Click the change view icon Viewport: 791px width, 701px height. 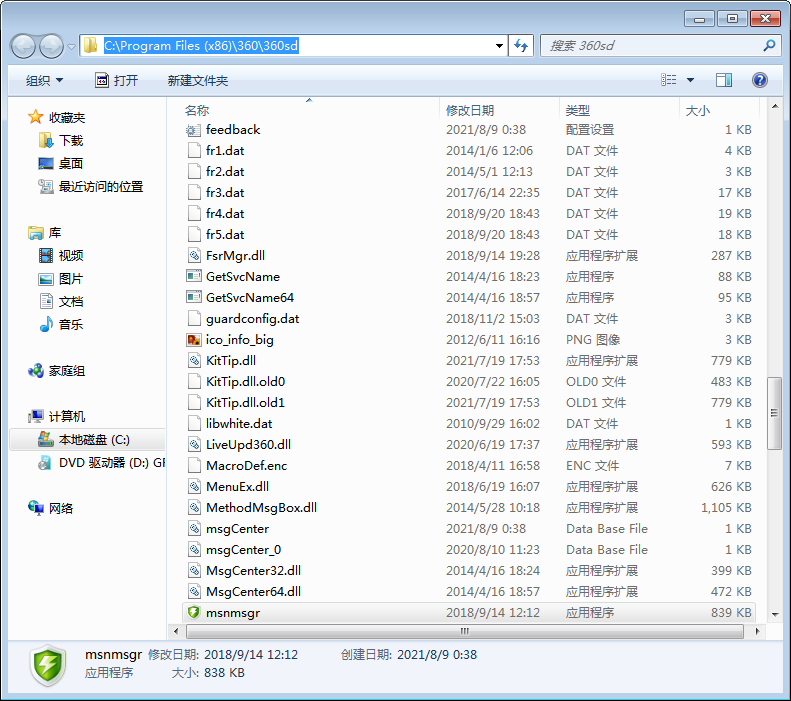click(x=668, y=80)
